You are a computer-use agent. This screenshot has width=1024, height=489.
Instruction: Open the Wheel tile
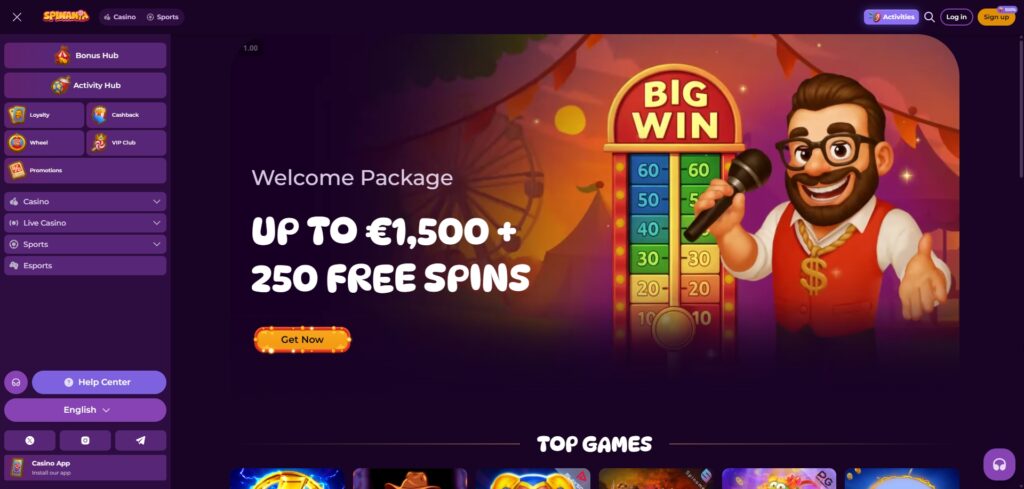[44, 142]
